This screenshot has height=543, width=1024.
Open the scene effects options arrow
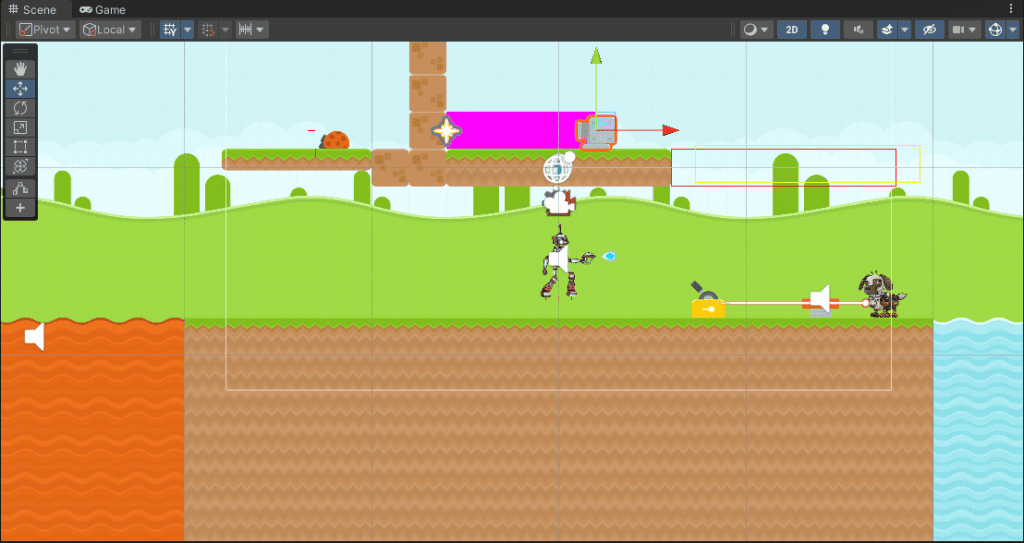tap(904, 29)
